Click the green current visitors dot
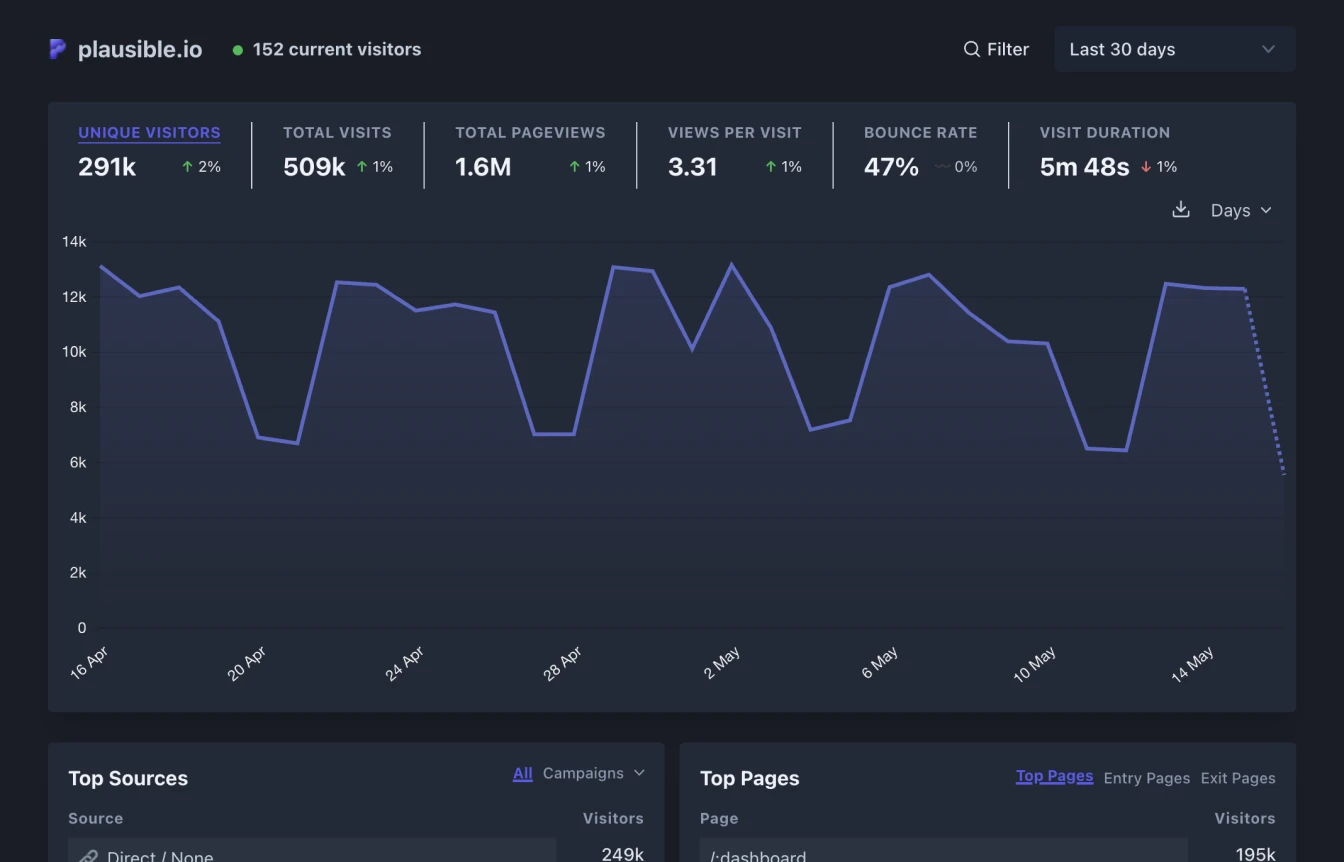1344x862 pixels. tap(238, 50)
